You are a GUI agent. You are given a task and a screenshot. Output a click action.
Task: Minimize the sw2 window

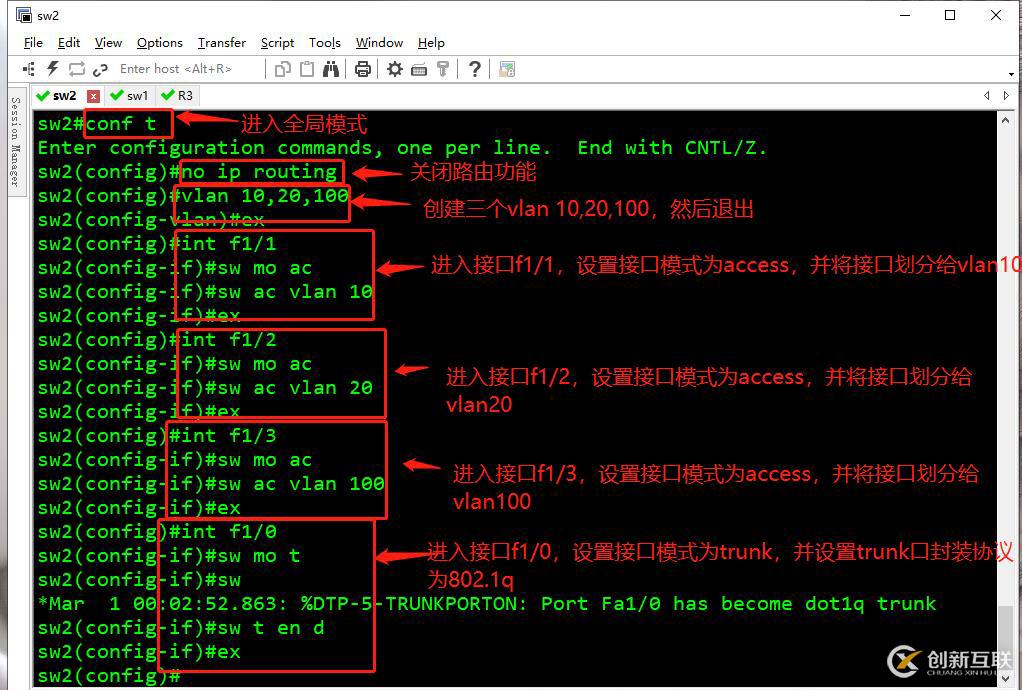(x=903, y=15)
